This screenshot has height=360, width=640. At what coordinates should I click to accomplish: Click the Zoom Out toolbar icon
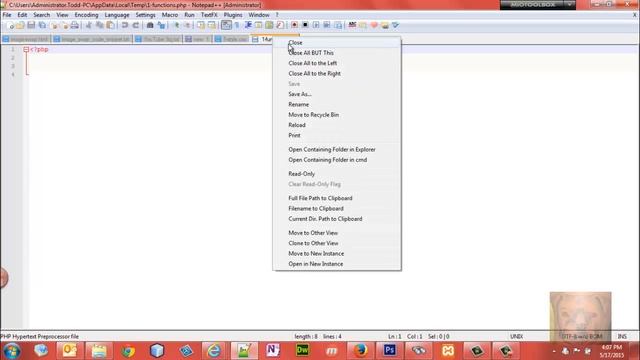[x=187, y=25]
